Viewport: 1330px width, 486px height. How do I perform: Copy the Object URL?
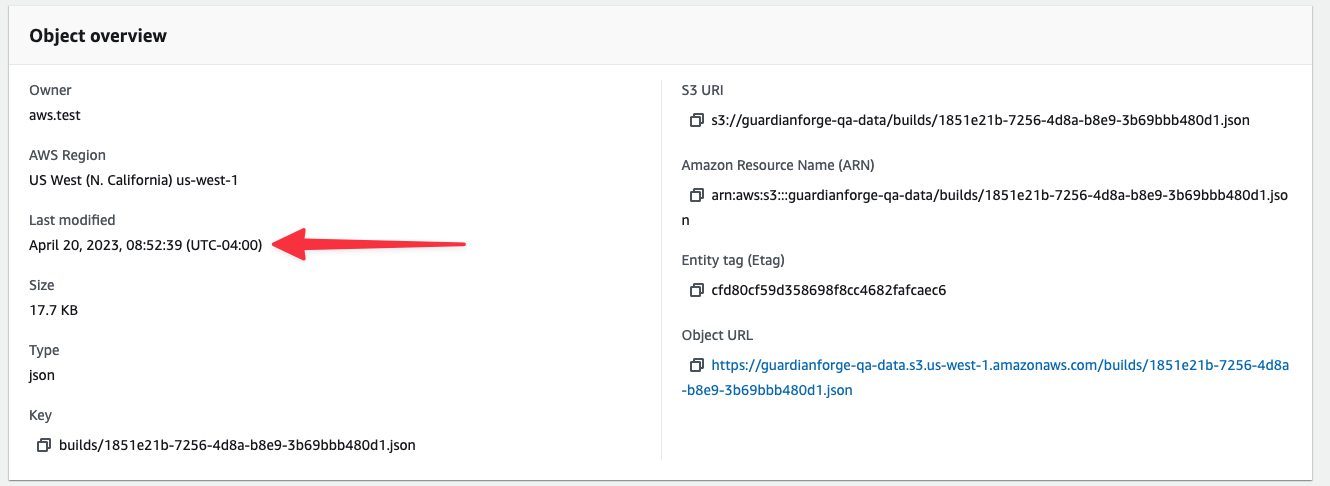(696, 366)
